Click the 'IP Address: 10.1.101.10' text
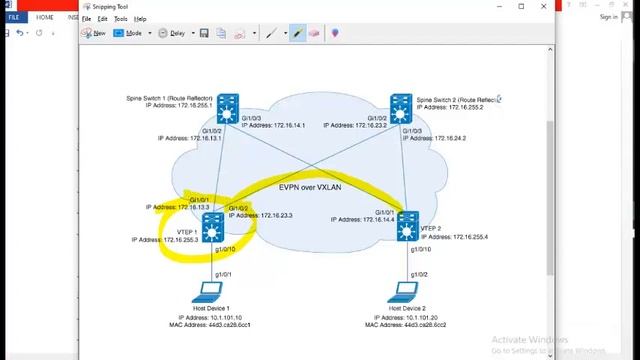Viewport: 640px width, 360px height. point(210,318)
